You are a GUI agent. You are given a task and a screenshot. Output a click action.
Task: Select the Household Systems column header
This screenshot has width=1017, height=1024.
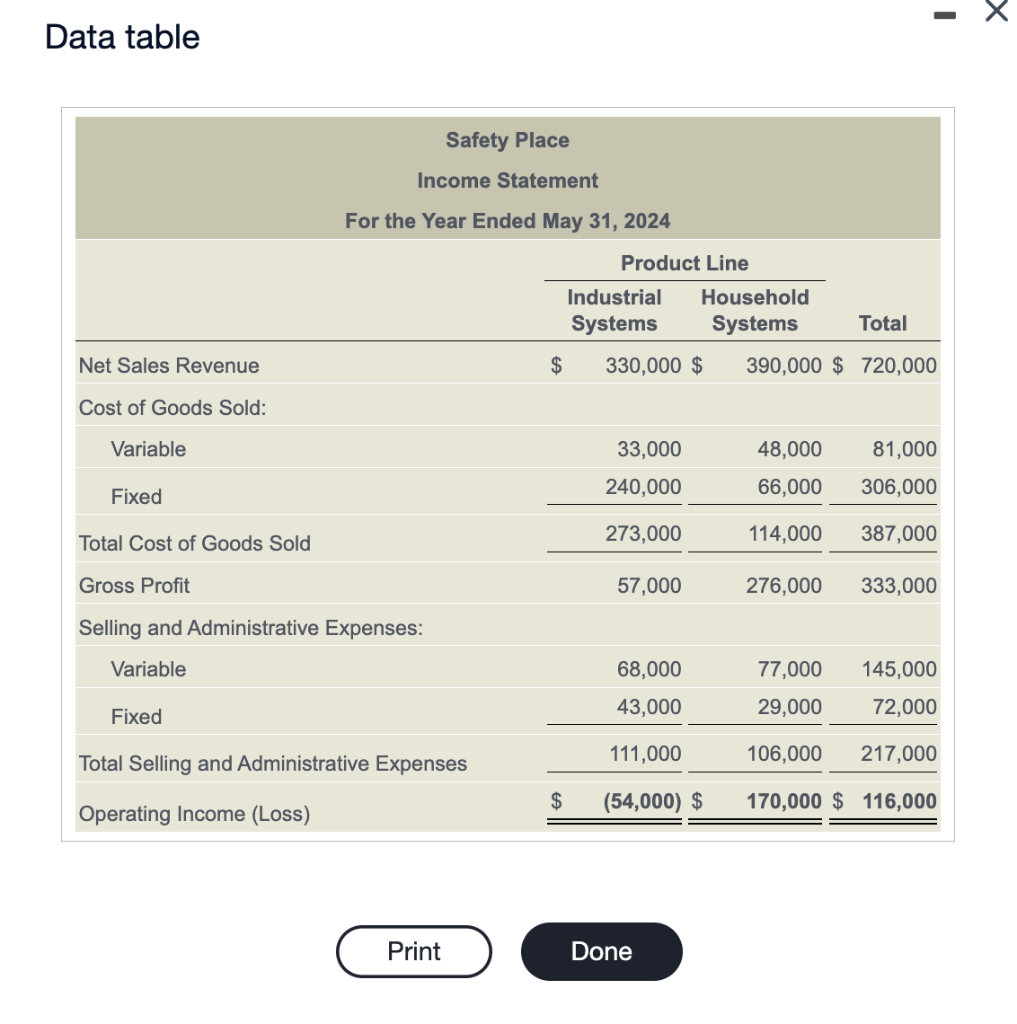point(755,310)
